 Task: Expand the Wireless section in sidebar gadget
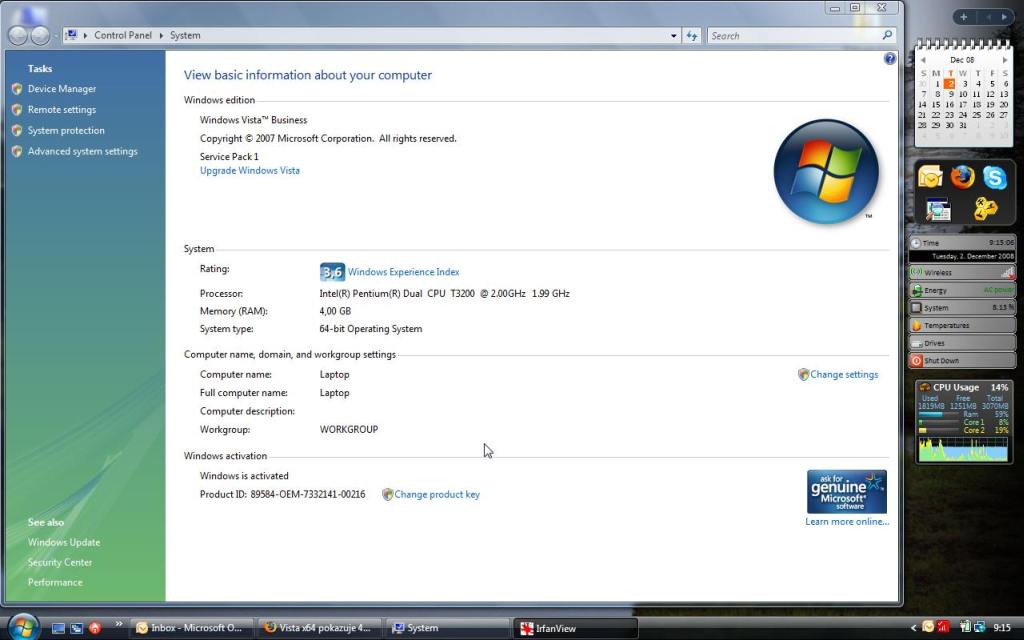click(x=961, y=272)
